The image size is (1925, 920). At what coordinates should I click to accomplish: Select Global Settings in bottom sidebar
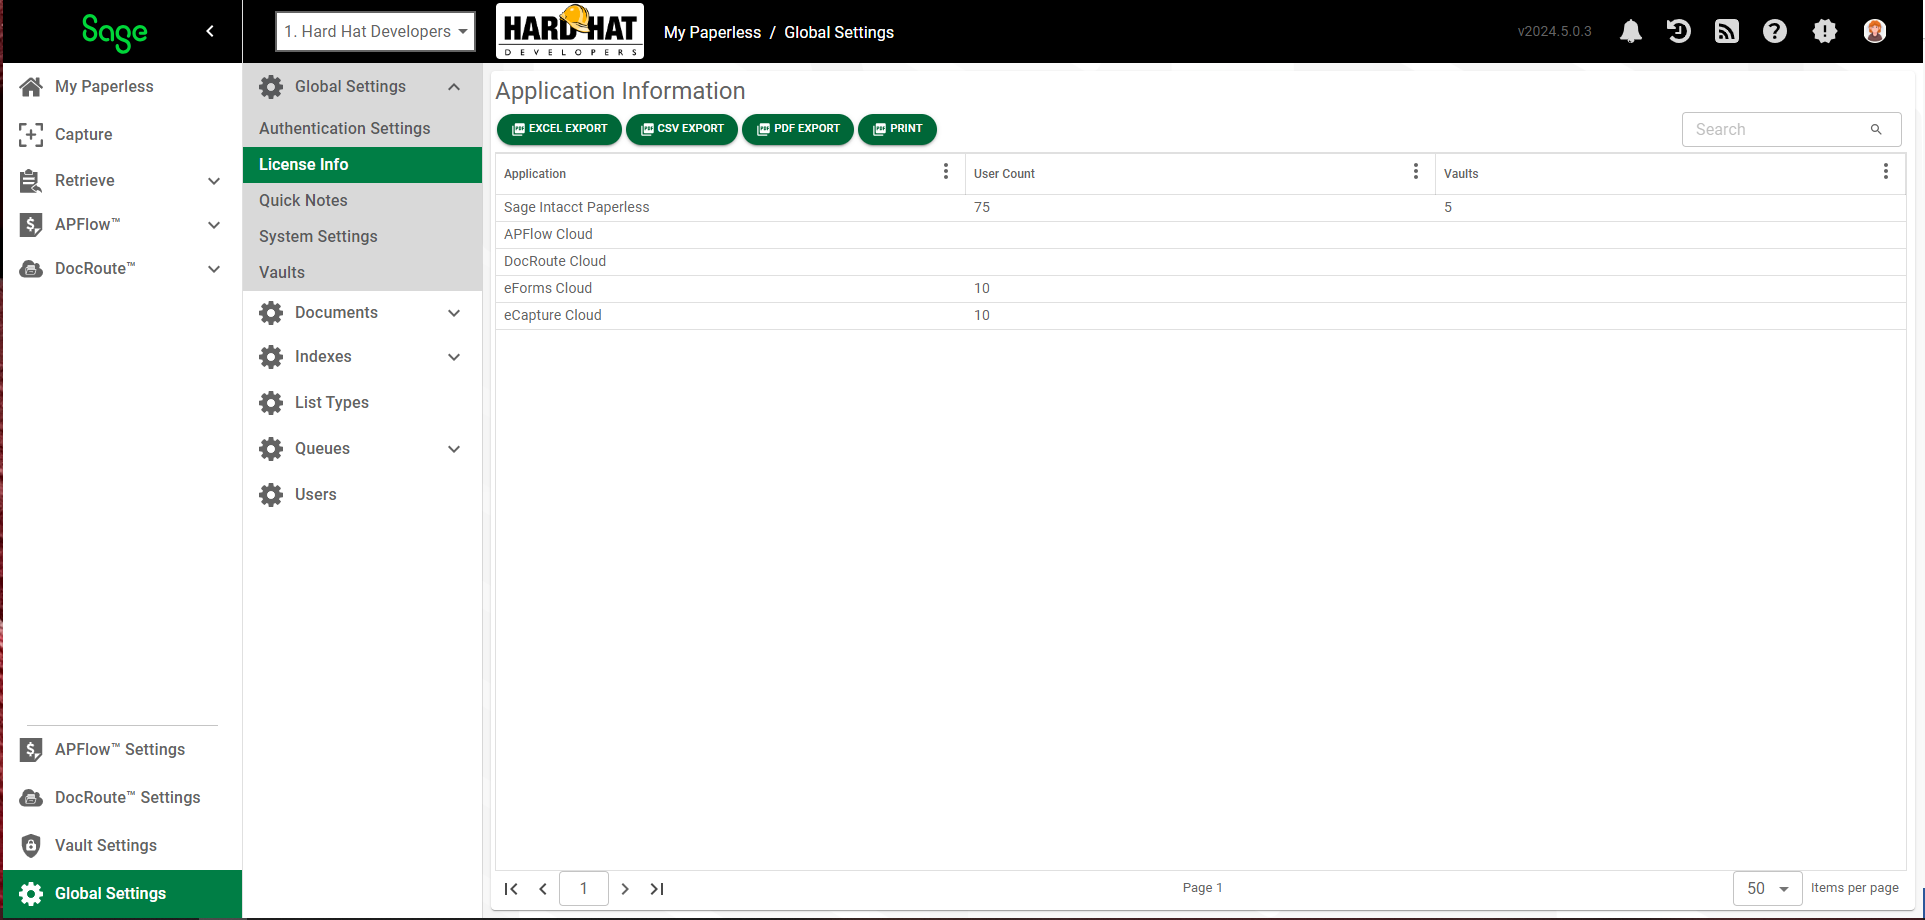[122, 893]
